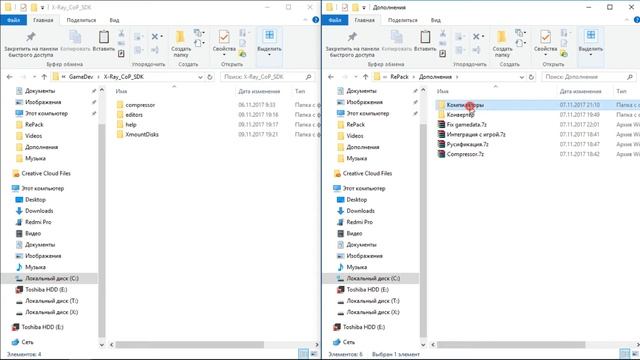Switch left window to details view icon

(303, 353)
